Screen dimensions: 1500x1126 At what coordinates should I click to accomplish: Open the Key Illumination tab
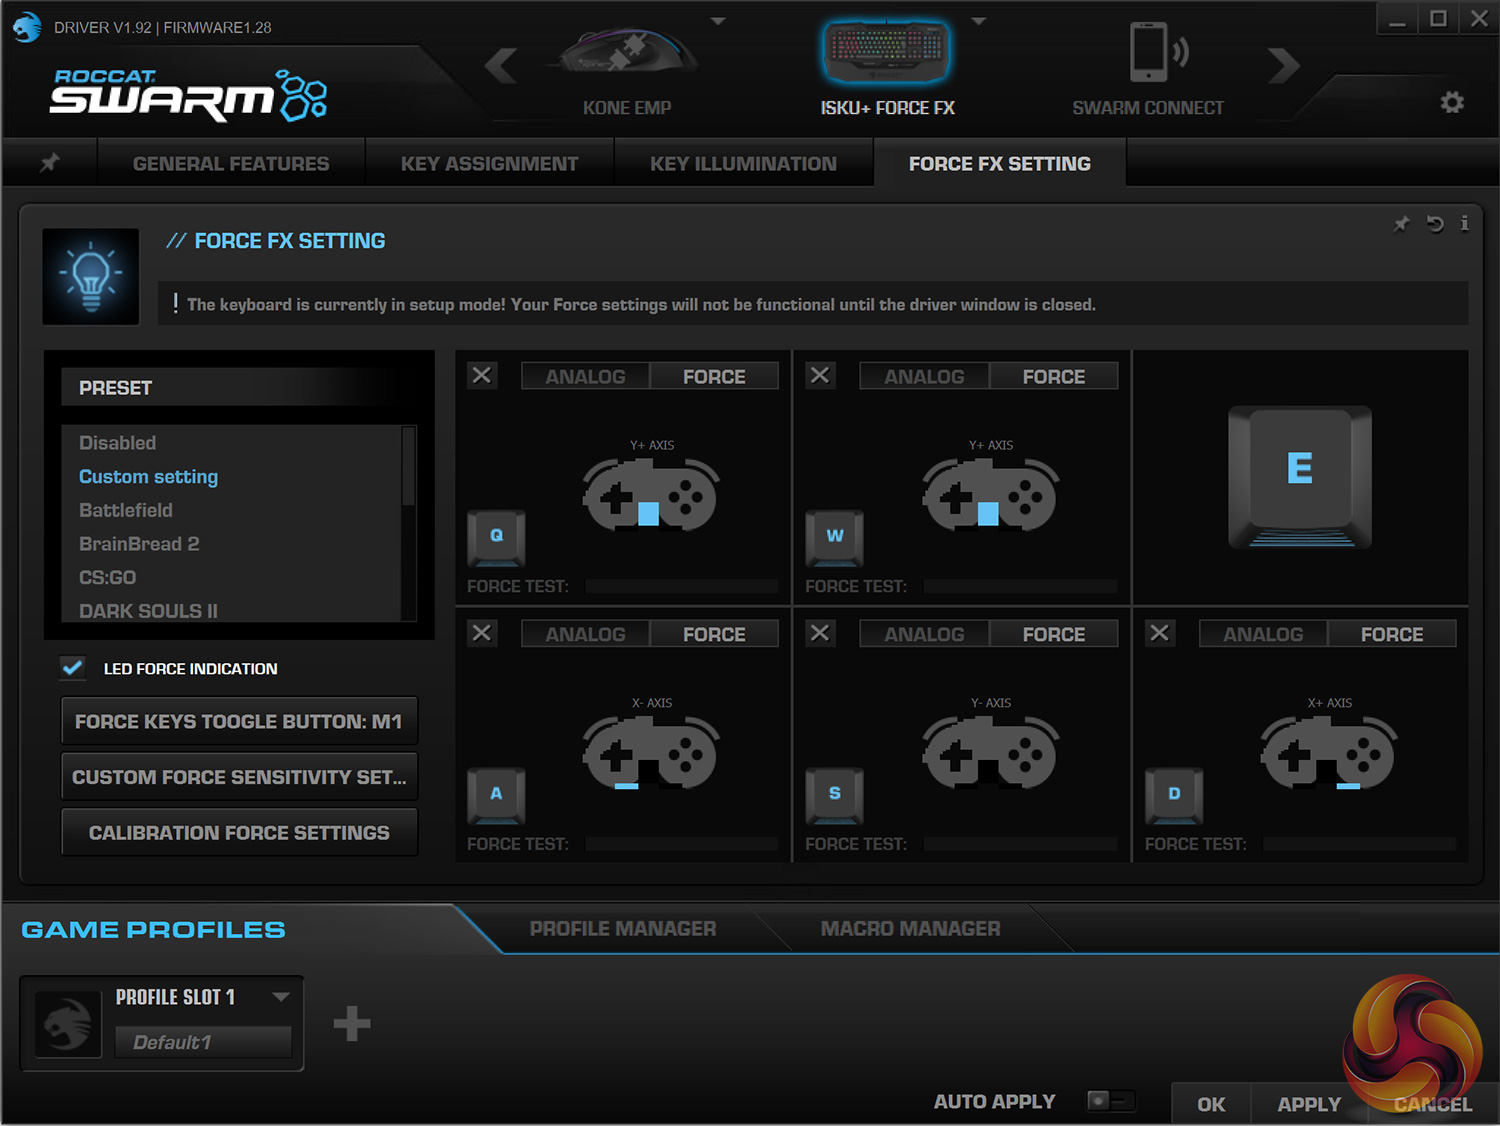pos(743,163)
